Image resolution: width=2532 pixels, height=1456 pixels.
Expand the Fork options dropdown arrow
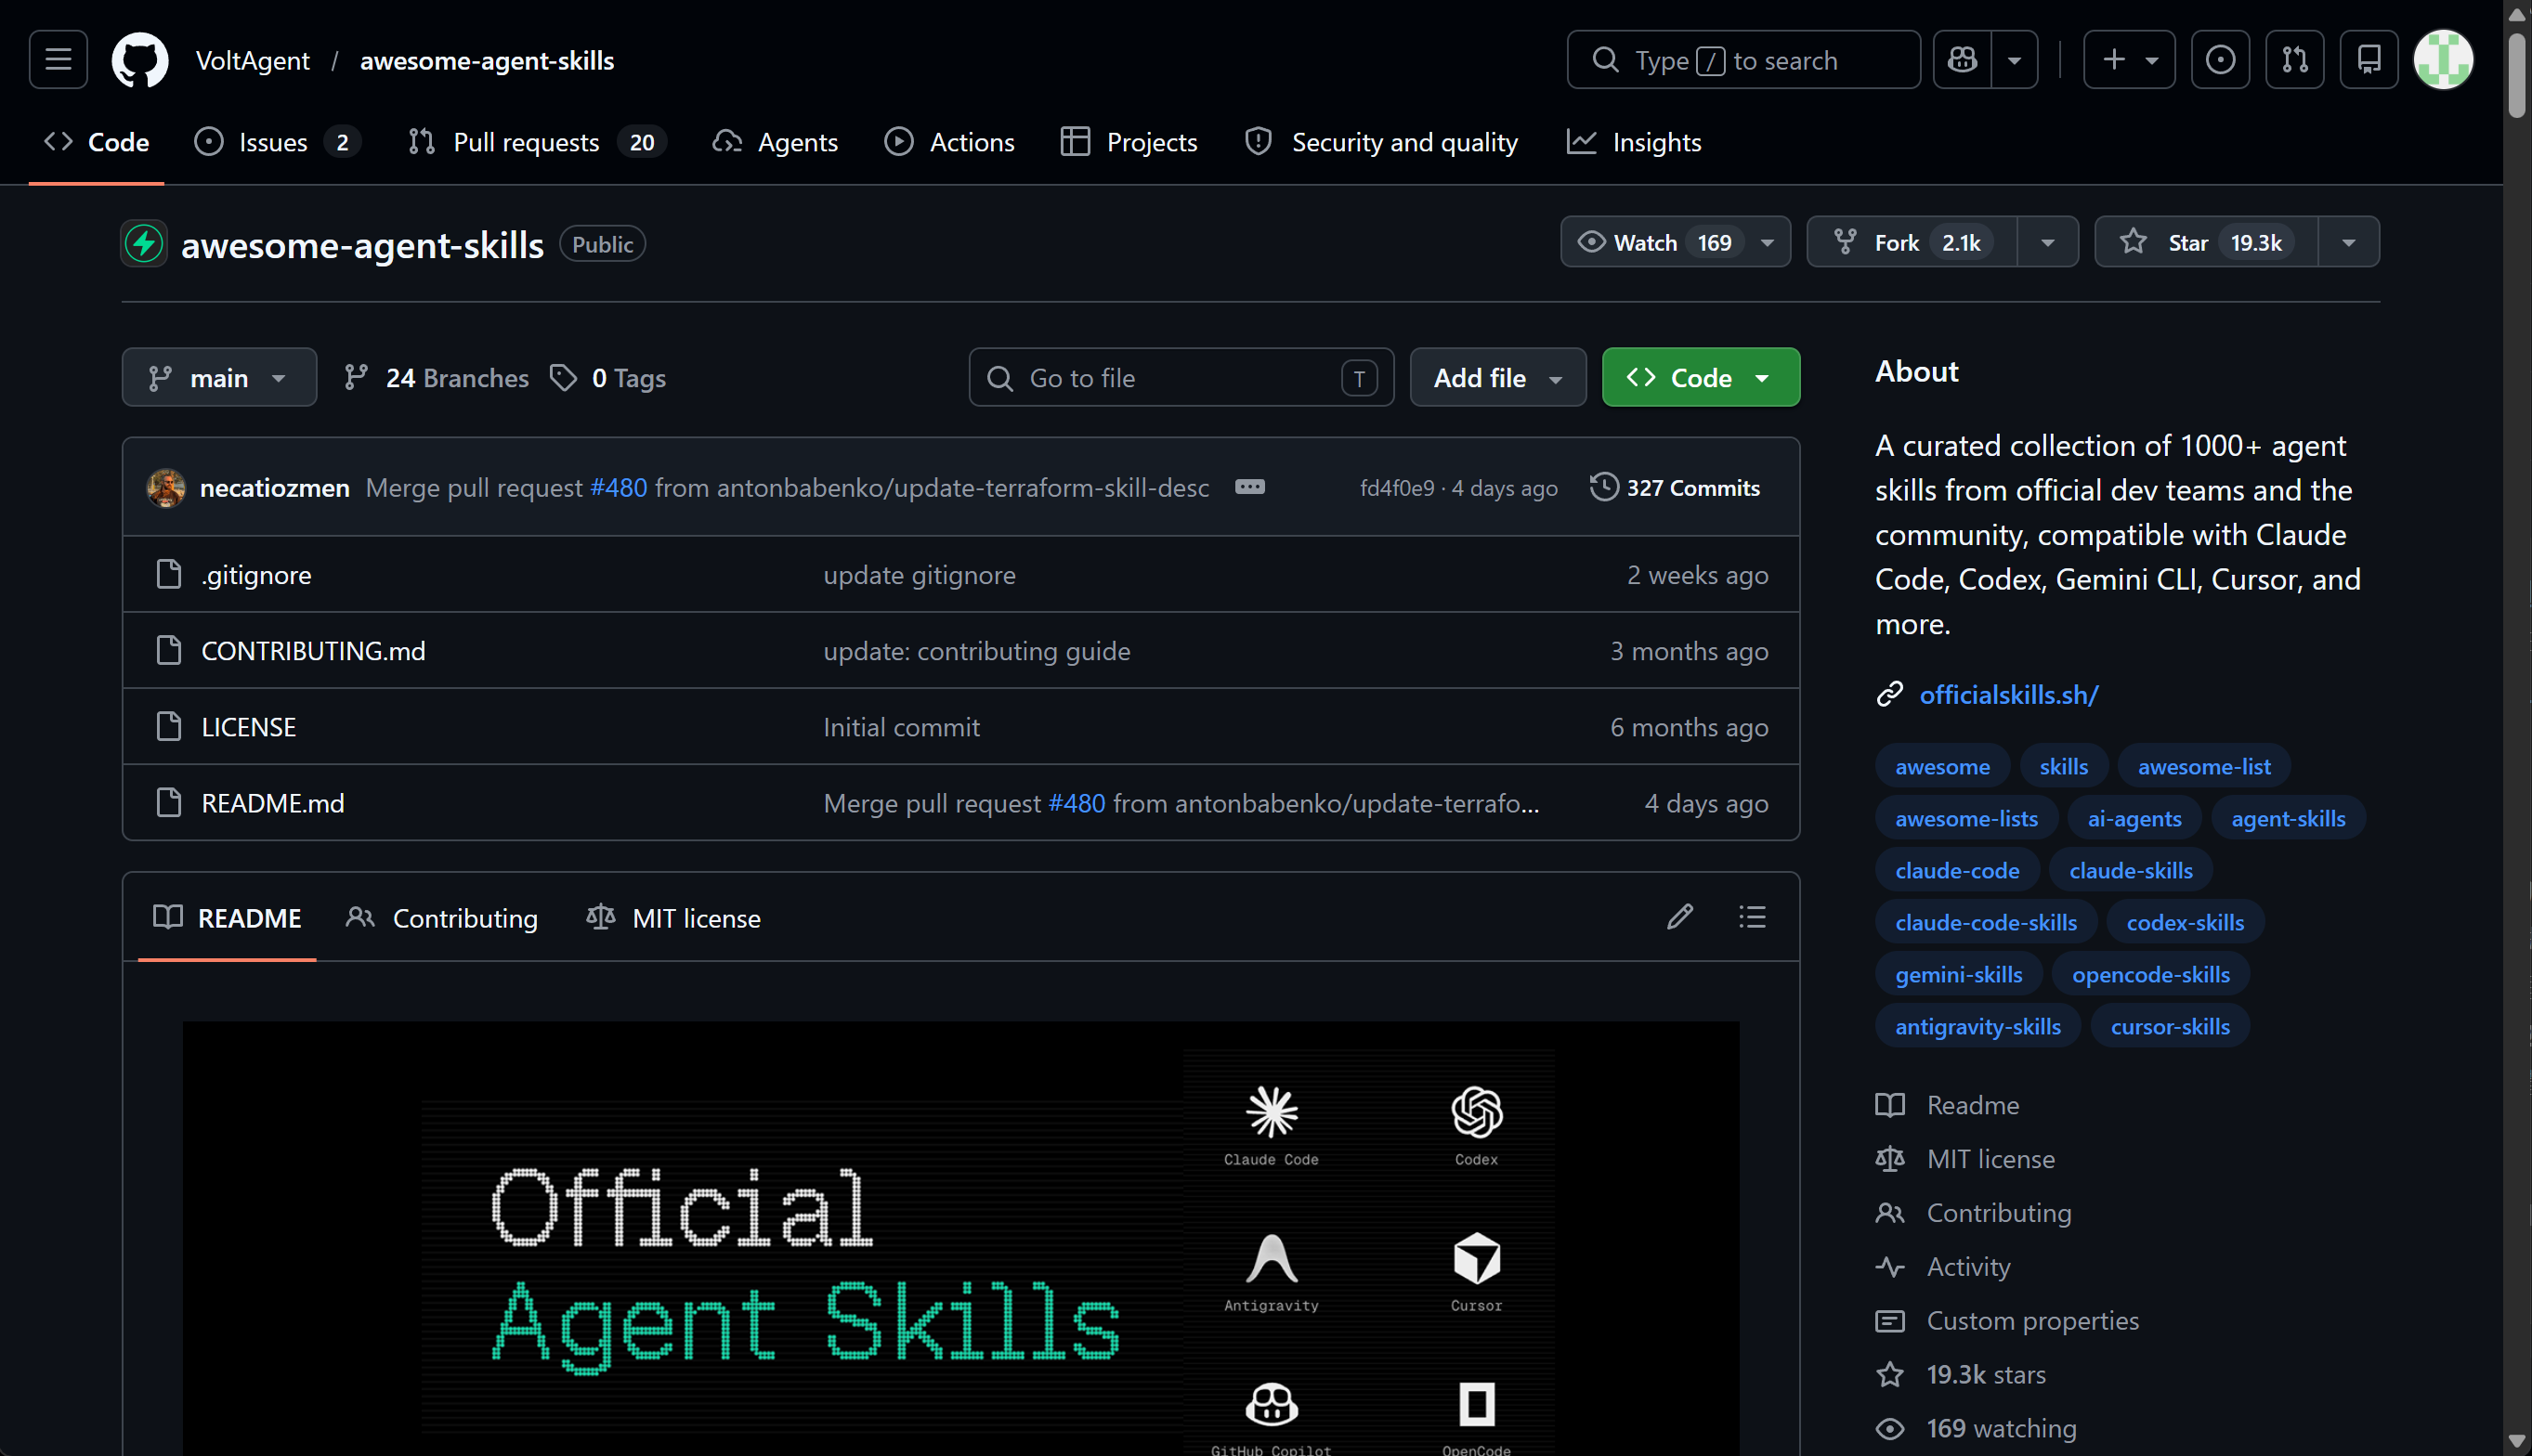pyautogui.click(x=2048, y=242)
